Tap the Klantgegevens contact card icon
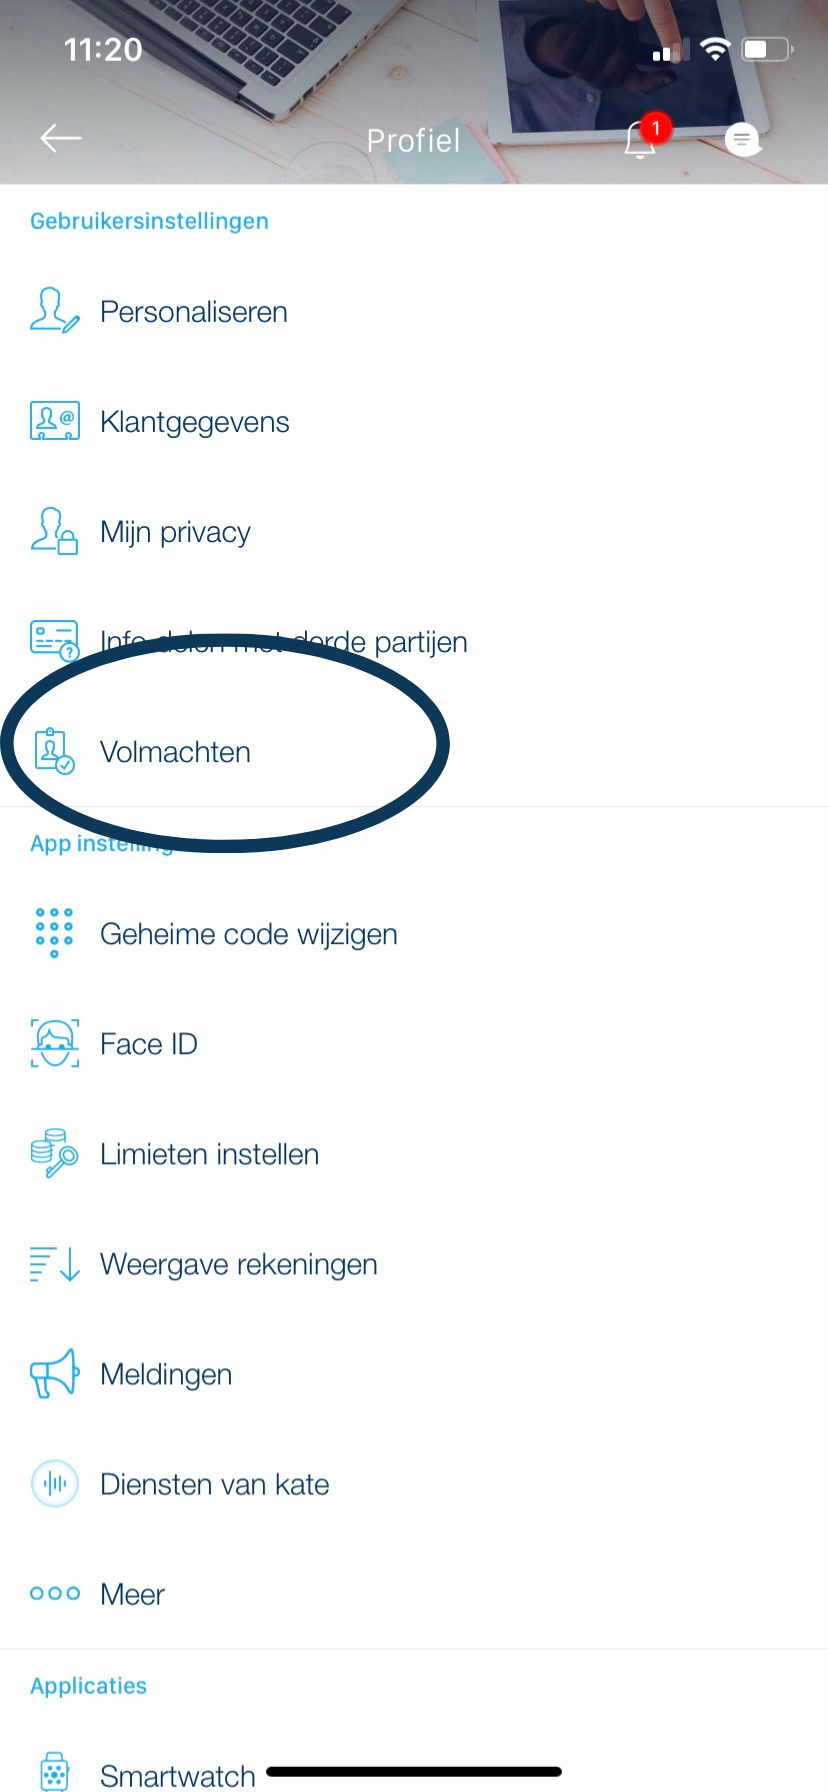 point(54,421)
